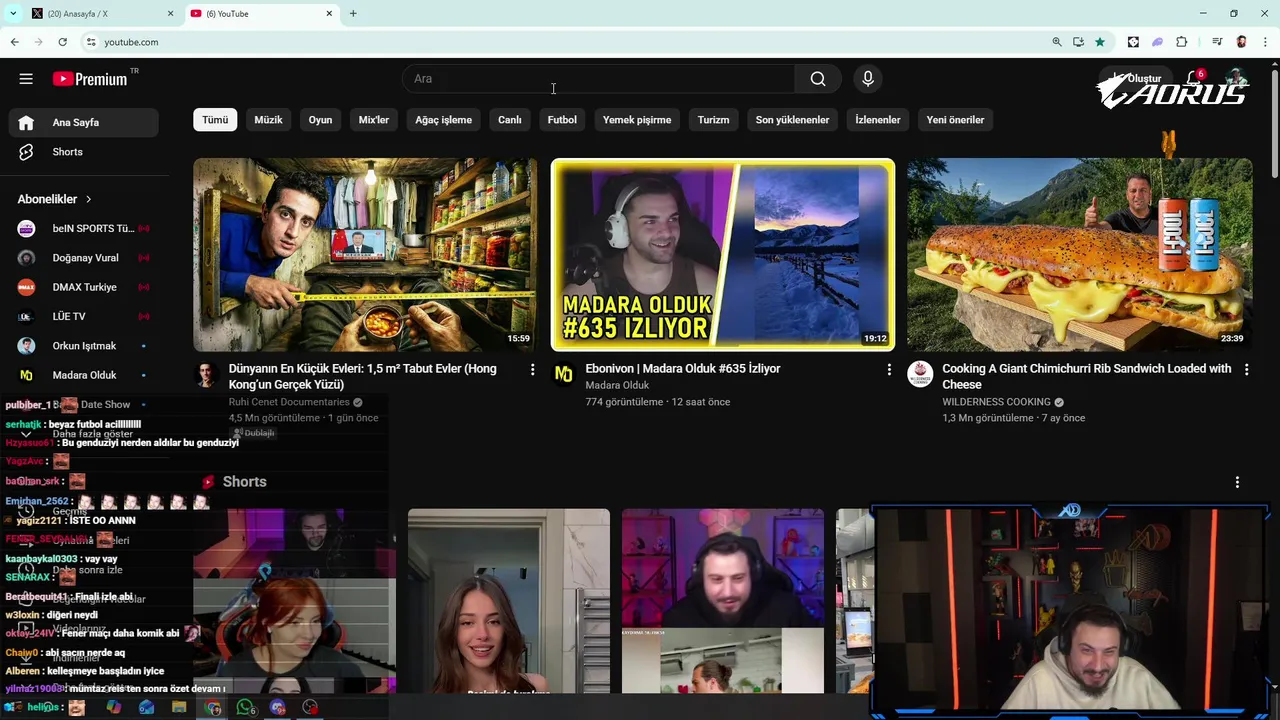Open the tab search dropdown arrow
This screenshot has width=1280, height=720.
tap(12, 13)
